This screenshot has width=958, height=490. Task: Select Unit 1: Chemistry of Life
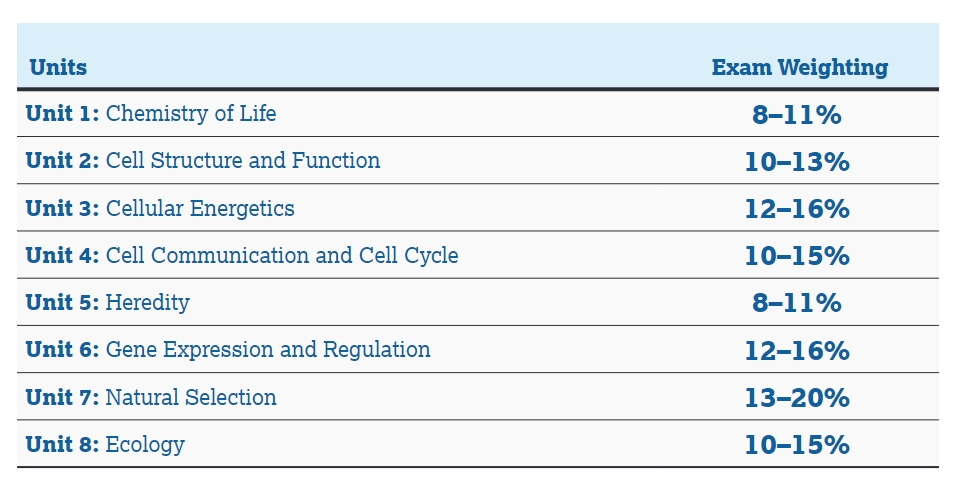pyautogui.click(x=151, y=114)
